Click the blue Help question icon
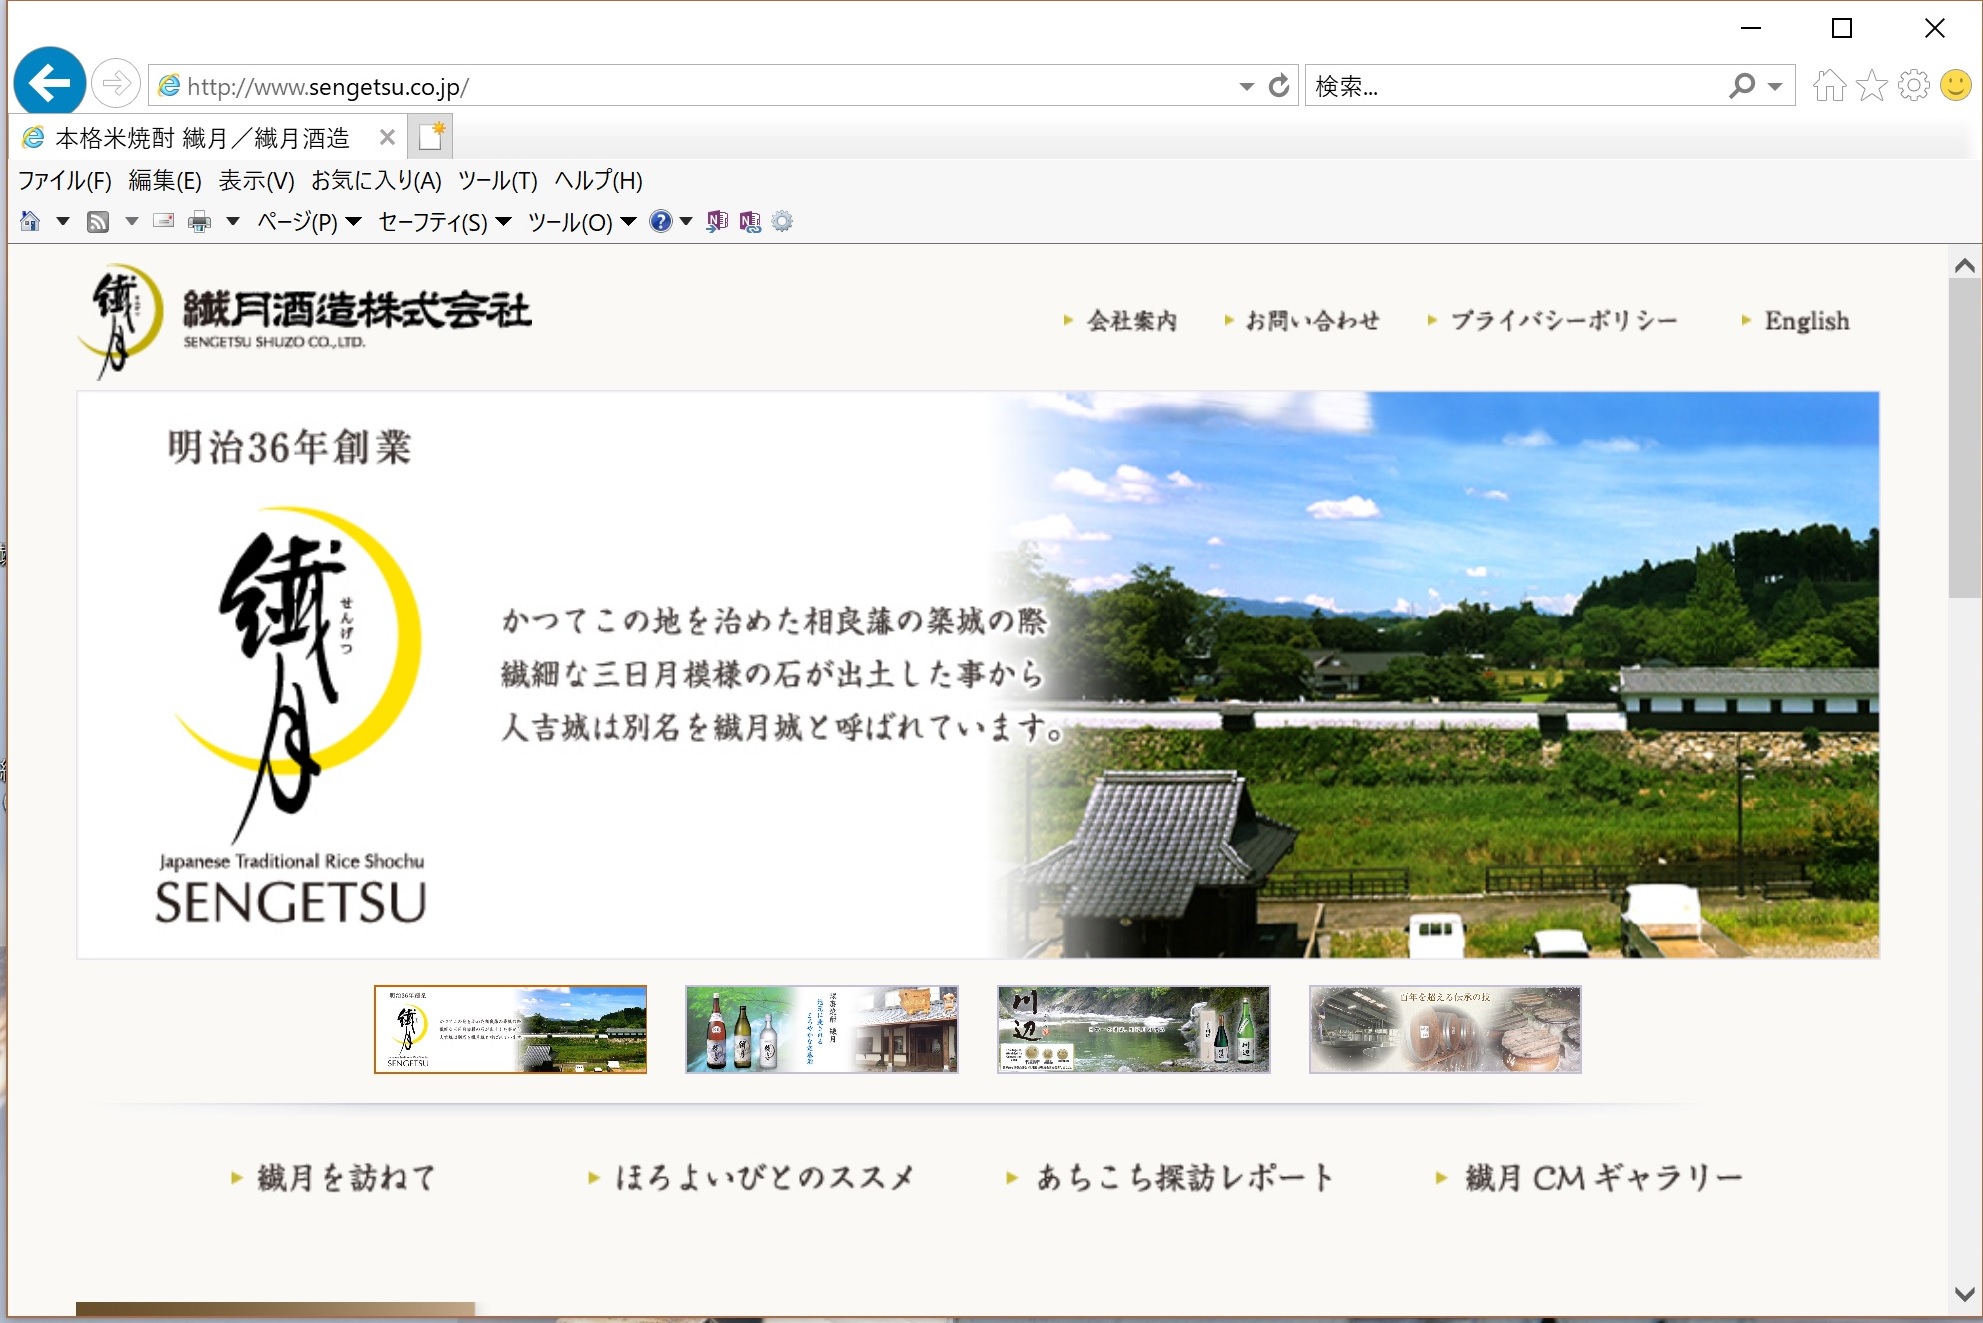The height and width of the screenshot is (1323, 1983). coord(661,221)
